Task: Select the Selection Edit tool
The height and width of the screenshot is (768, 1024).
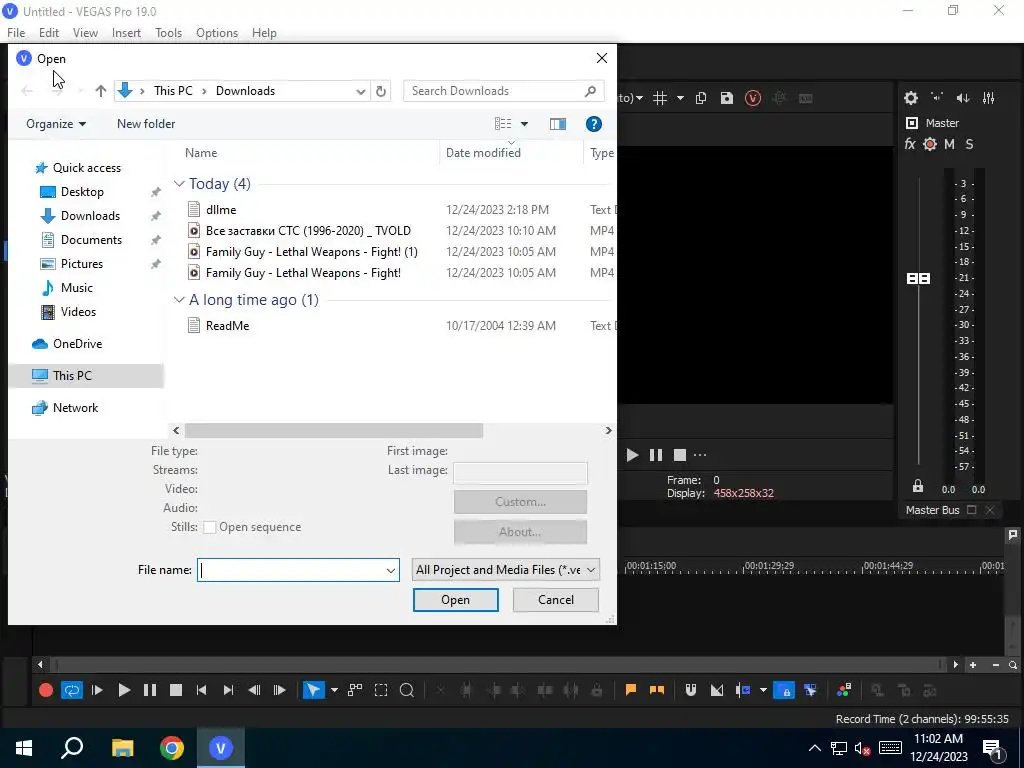Action: click(381, 690)
